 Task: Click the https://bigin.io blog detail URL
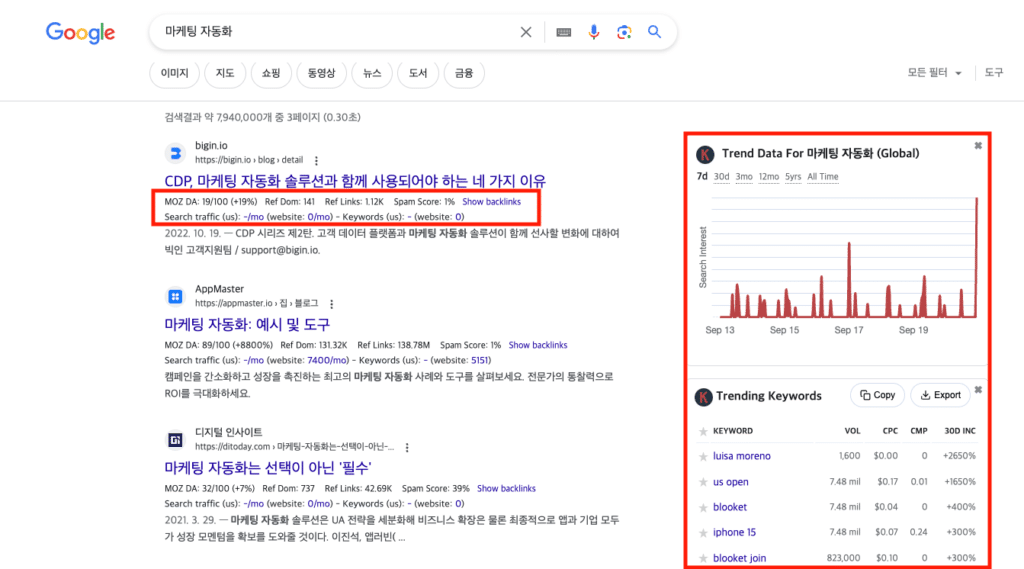click(249, 160)
